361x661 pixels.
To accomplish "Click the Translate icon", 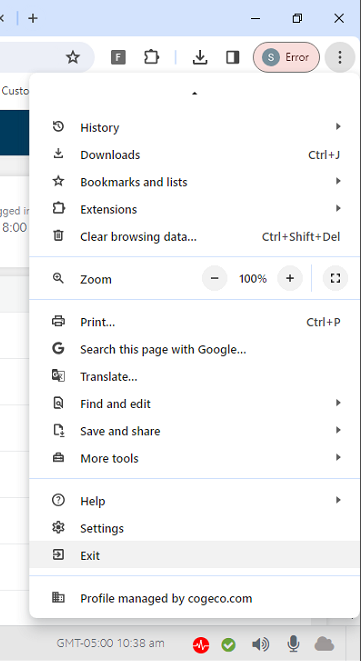I will 58,376.
